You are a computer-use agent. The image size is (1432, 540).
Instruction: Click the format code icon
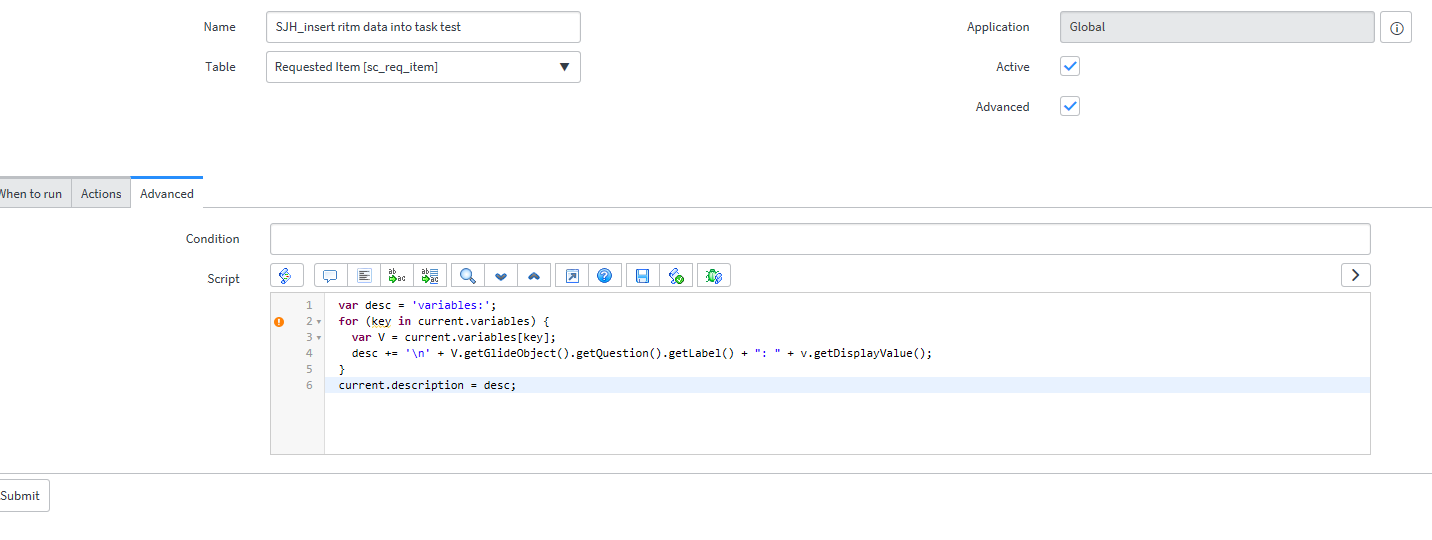[x=364, y=275]
